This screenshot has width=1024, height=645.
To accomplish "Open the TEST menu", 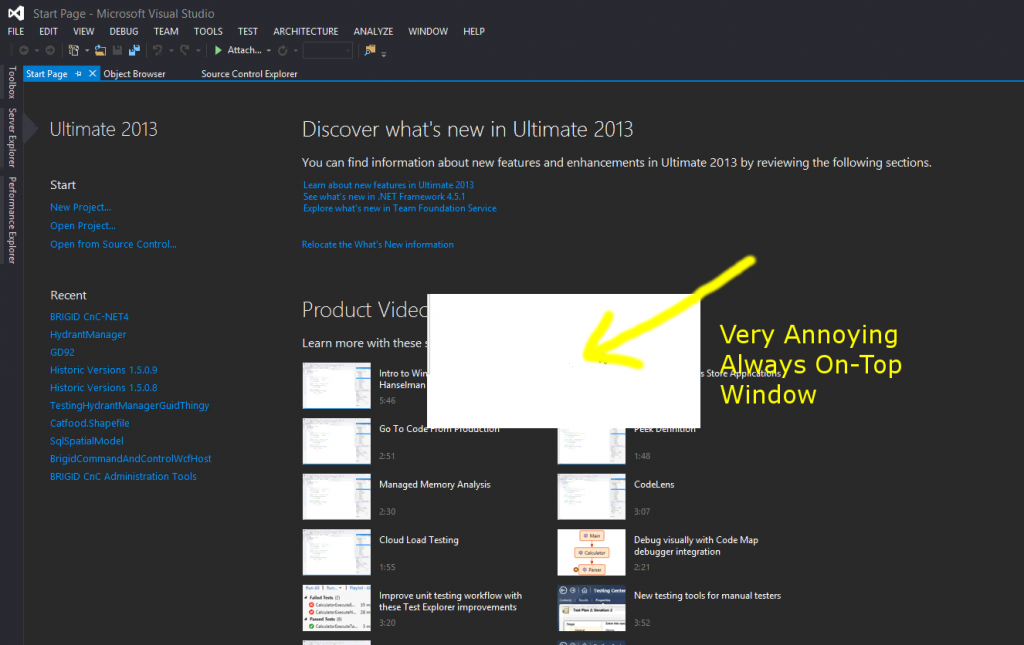I will pos(248,31).
